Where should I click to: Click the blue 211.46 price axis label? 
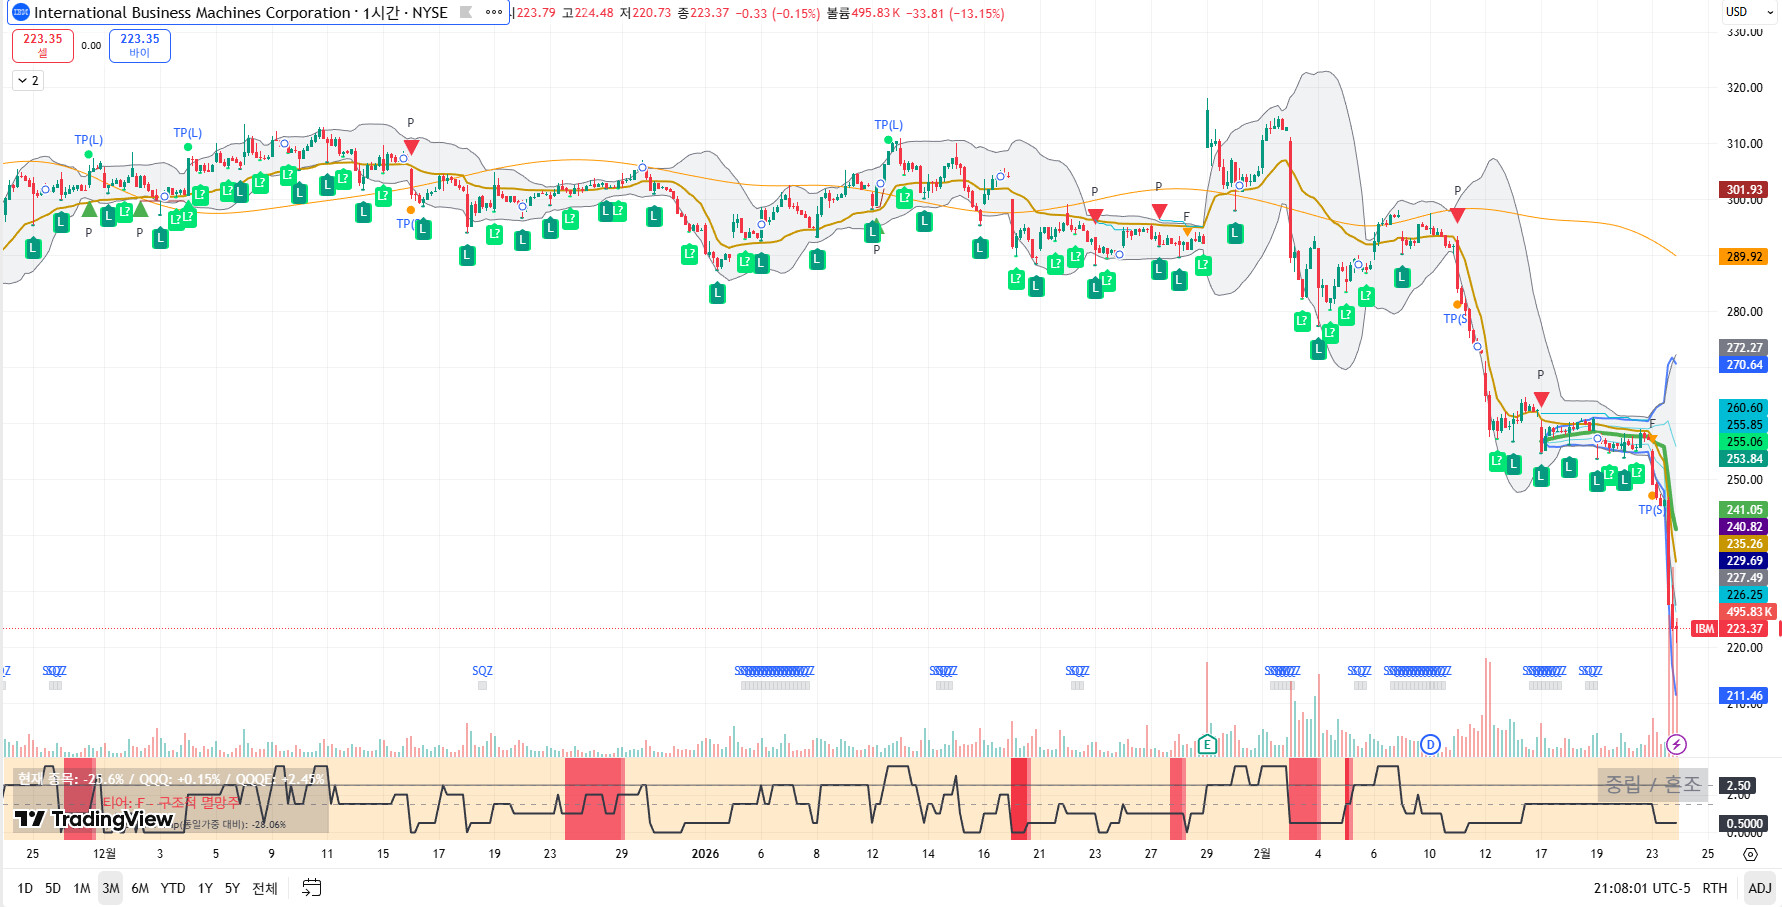[x=1745, y=696]
